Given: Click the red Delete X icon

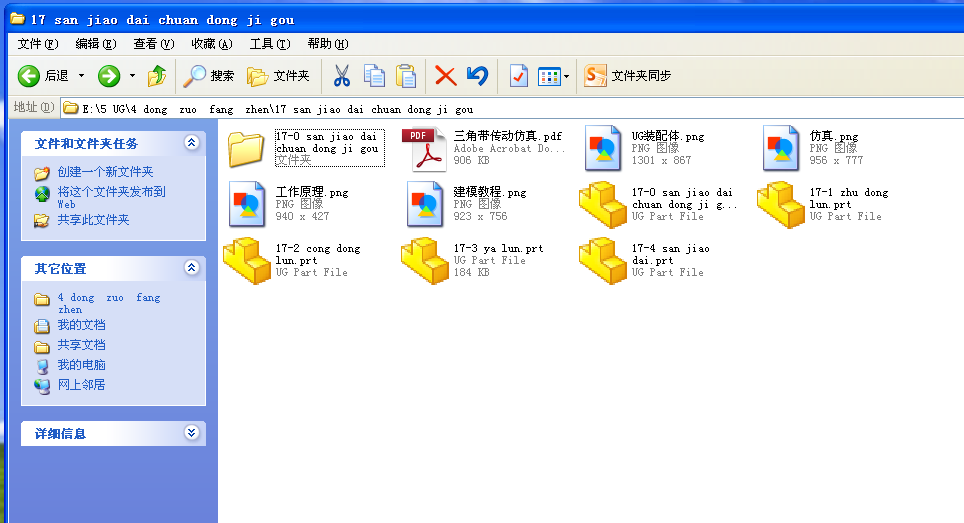Looking at the screenshot, I should 446,76.
